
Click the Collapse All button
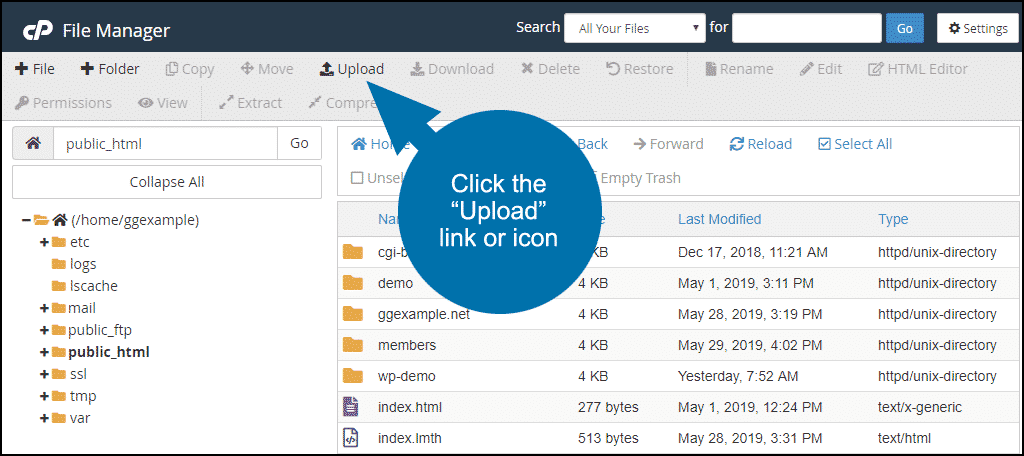167,182
